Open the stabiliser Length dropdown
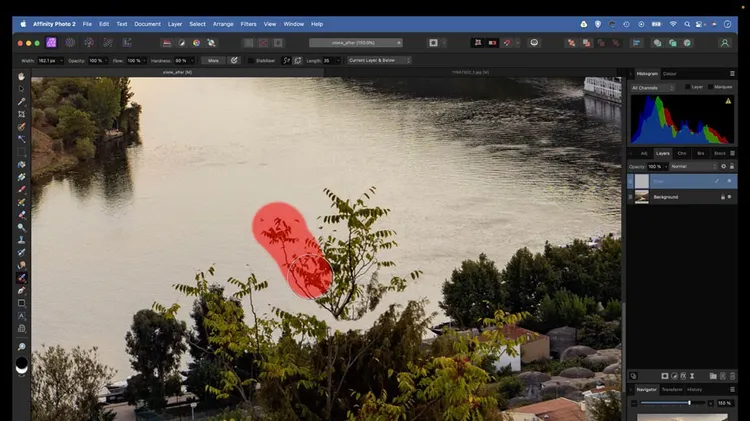This screenshot has height=421, width=750. pos(337,61)
